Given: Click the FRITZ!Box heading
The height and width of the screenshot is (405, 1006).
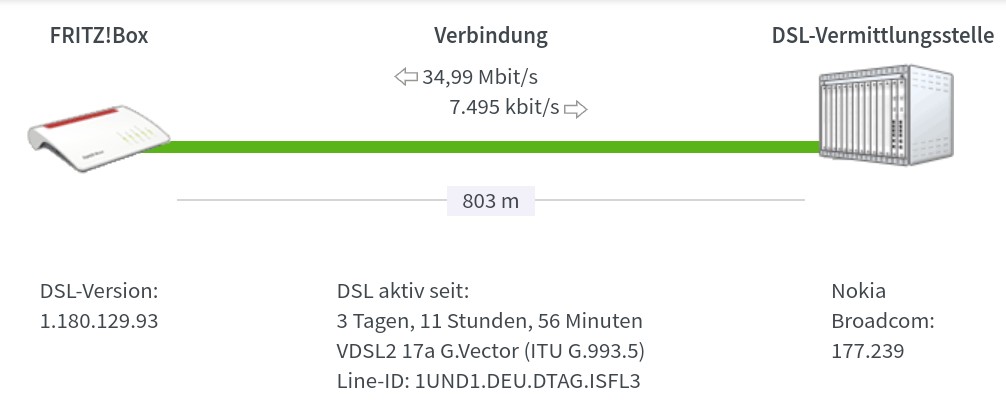Looking at the screenshot, I should [99, 36].
